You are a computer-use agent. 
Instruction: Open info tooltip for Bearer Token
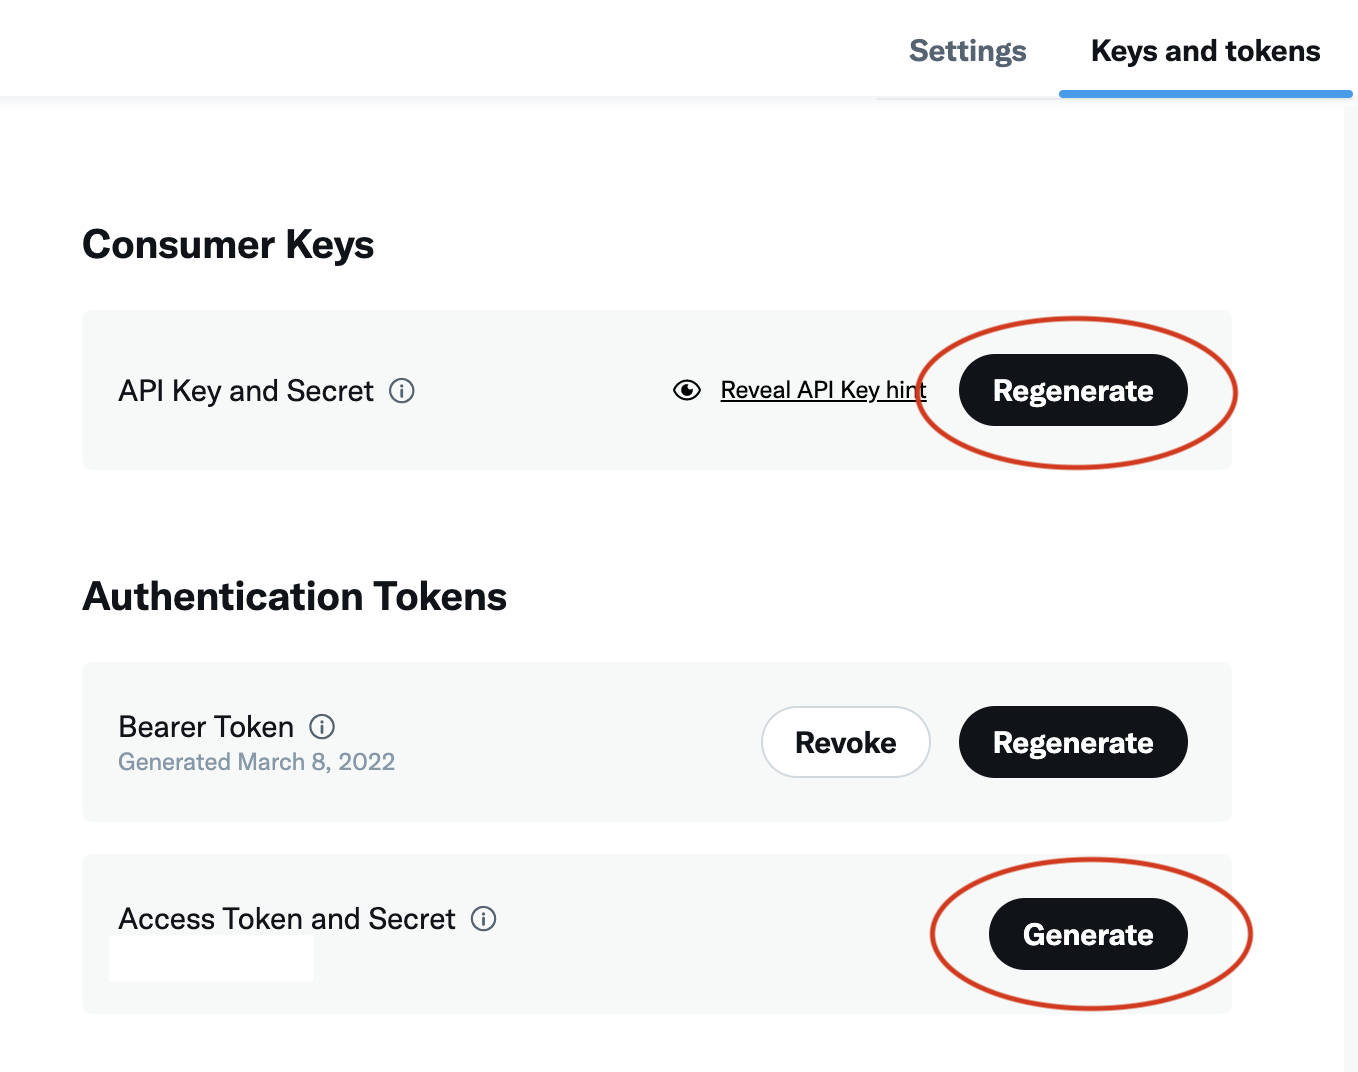point(322,727)
